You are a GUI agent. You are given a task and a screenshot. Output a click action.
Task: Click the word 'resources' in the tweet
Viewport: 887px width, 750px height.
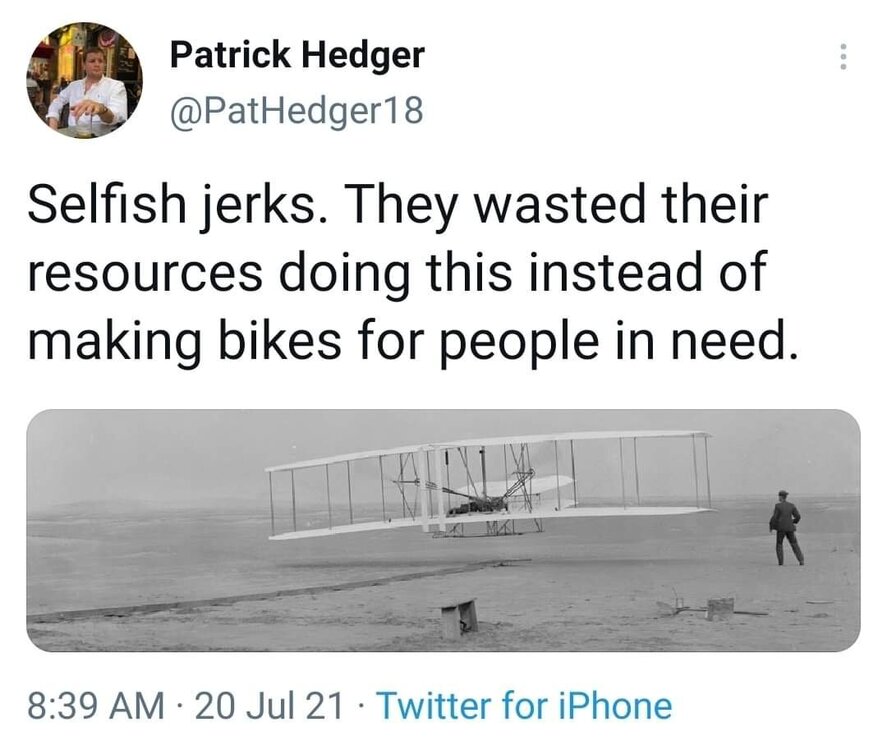(145, 273)
